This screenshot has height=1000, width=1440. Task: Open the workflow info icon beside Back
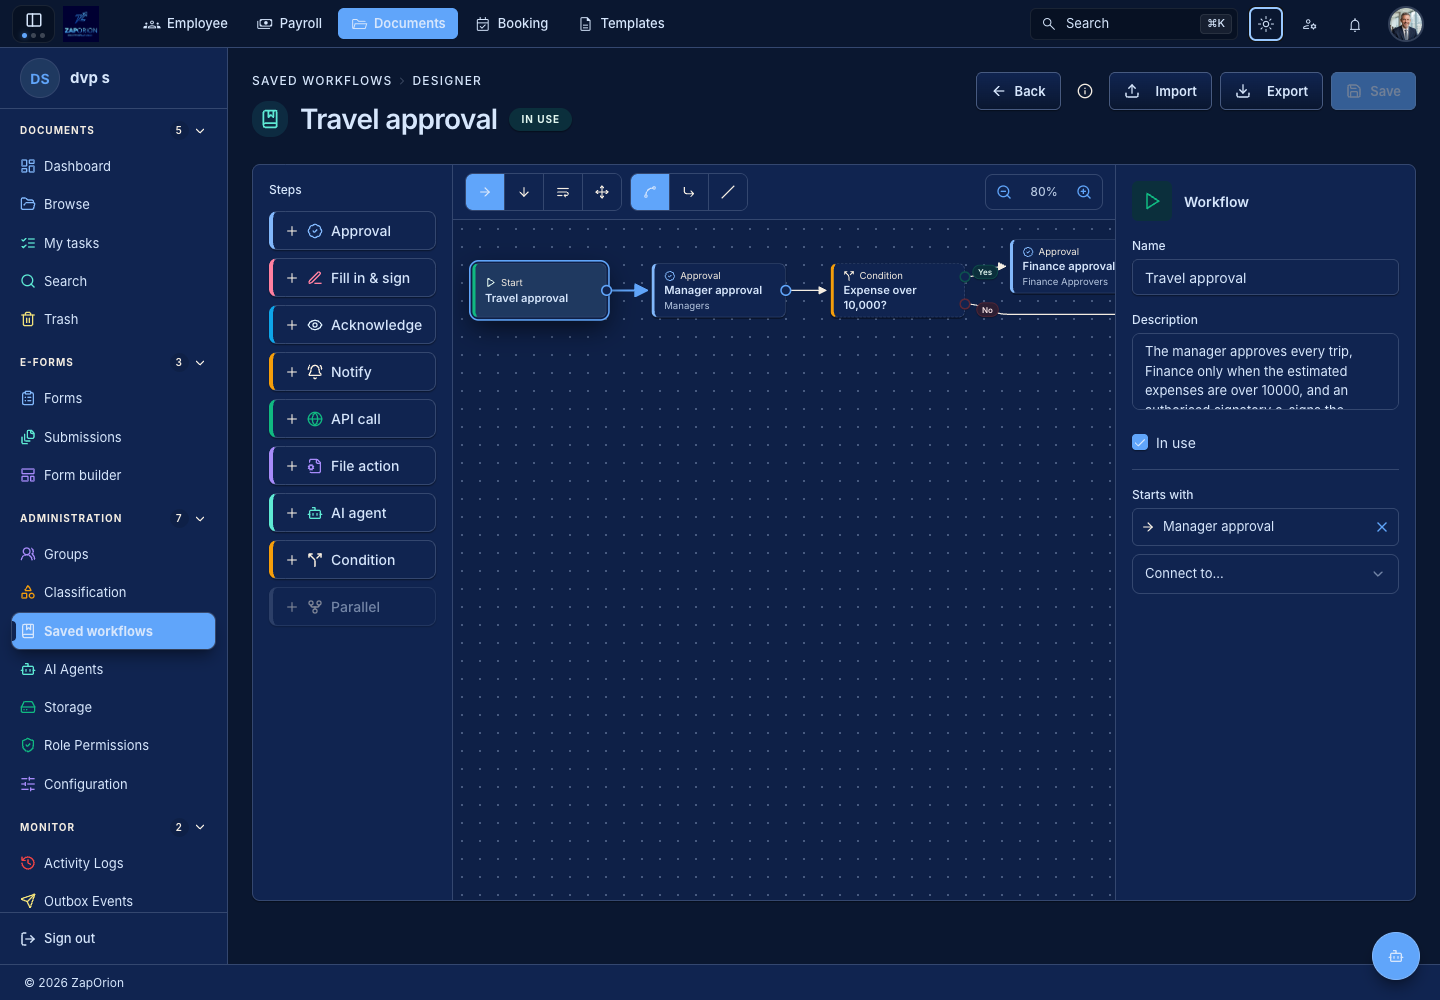click(1085, 91)
